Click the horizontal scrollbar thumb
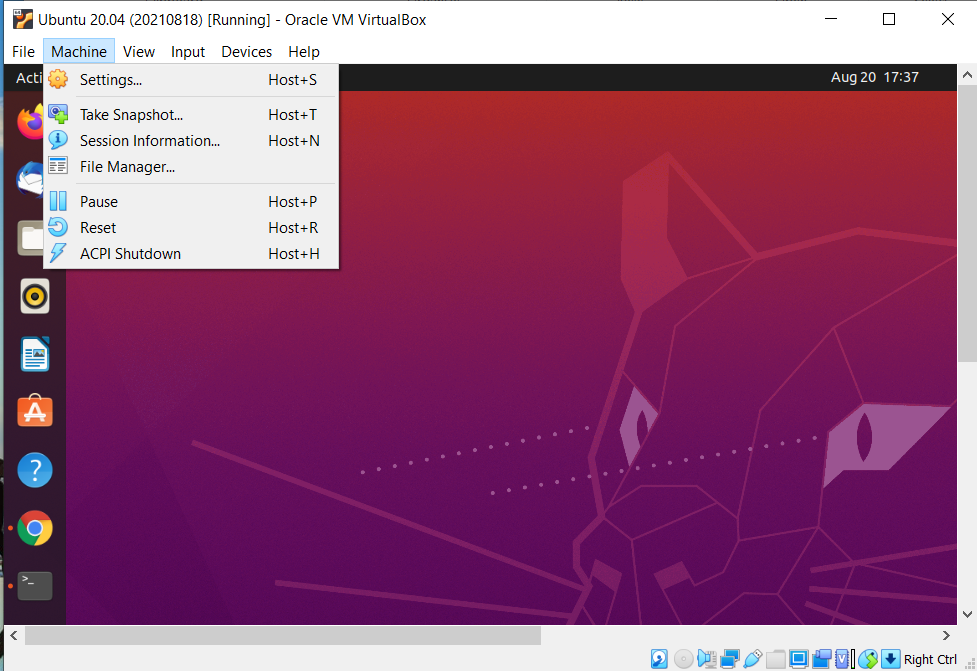977x671 pixels. (283, 635)
